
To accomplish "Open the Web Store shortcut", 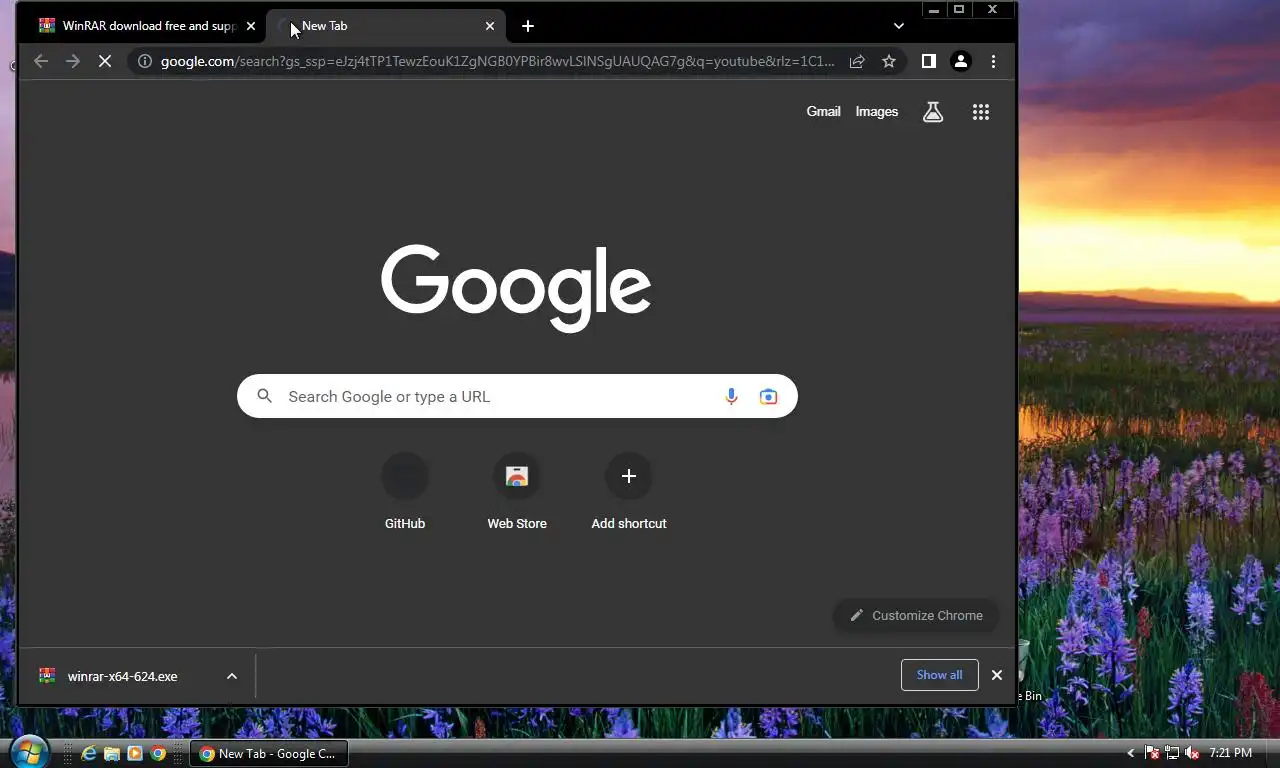I will click(517, 492).
